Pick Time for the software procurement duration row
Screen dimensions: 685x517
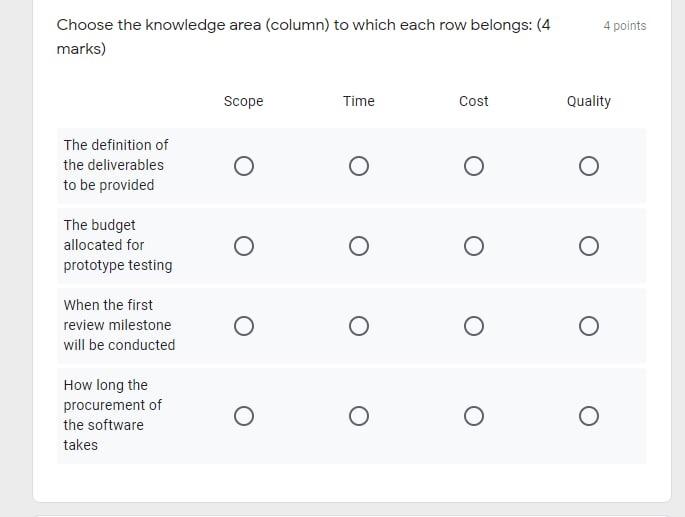[359, 416]
